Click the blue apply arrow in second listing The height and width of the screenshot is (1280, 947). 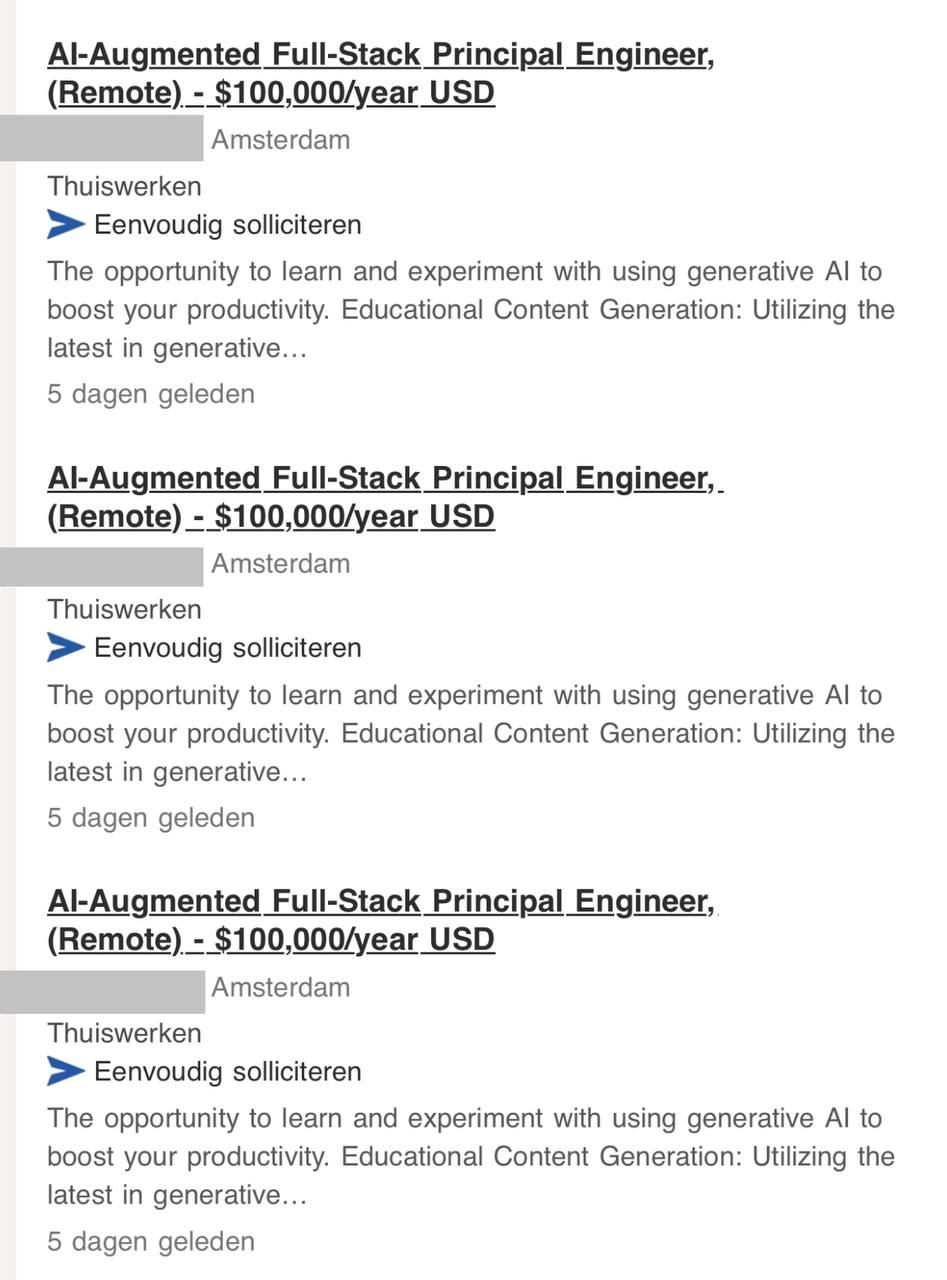(x=65, y=648)
